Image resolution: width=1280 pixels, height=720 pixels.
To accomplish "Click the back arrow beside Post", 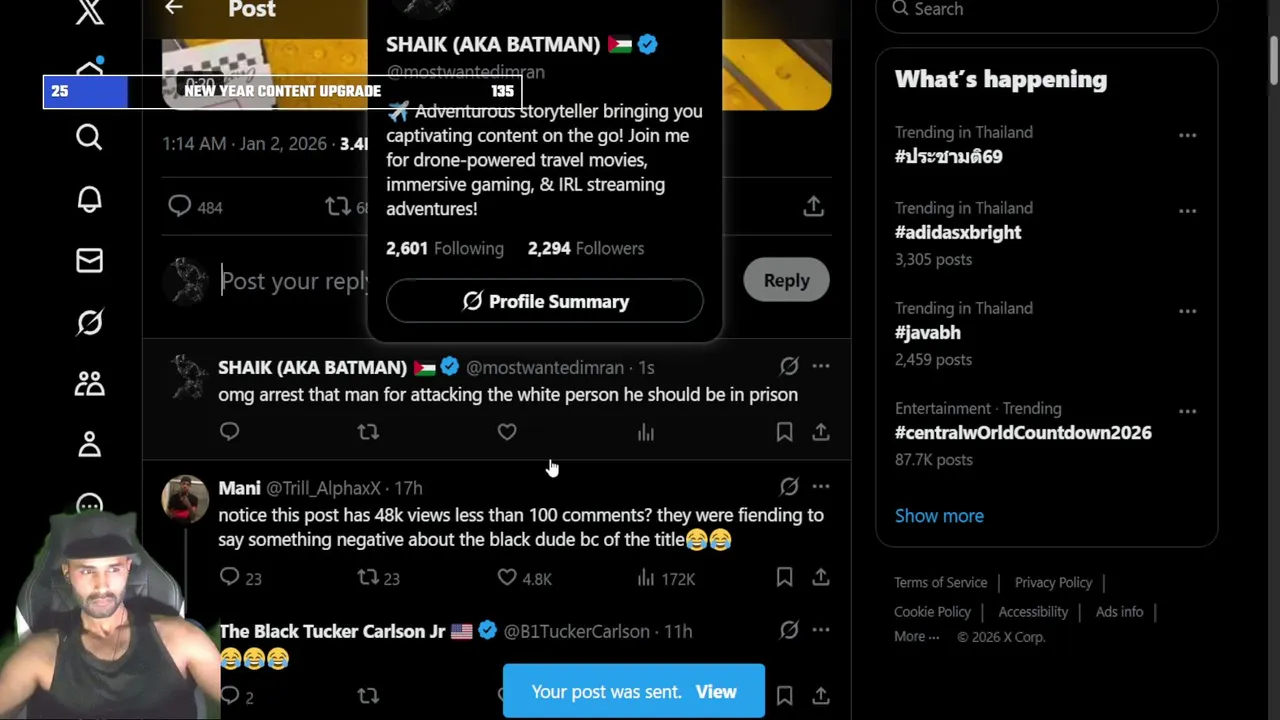I will point(174,9).
